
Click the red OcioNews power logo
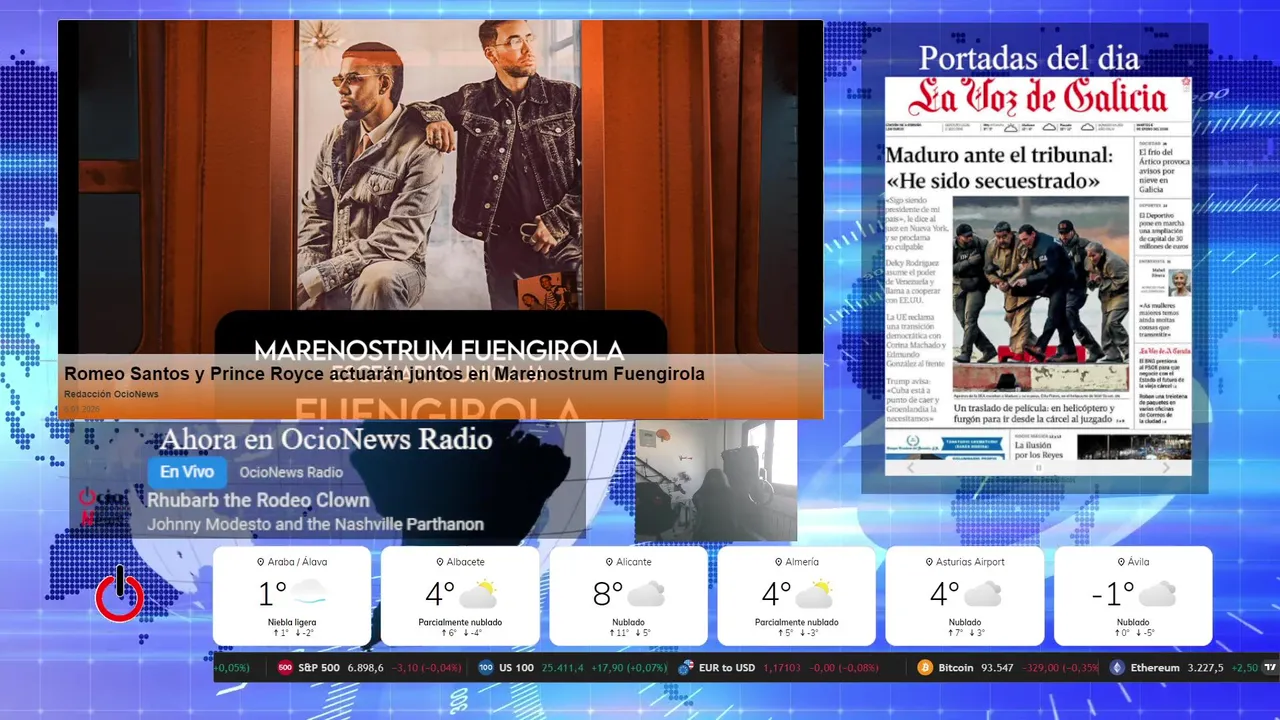point(120,595)
